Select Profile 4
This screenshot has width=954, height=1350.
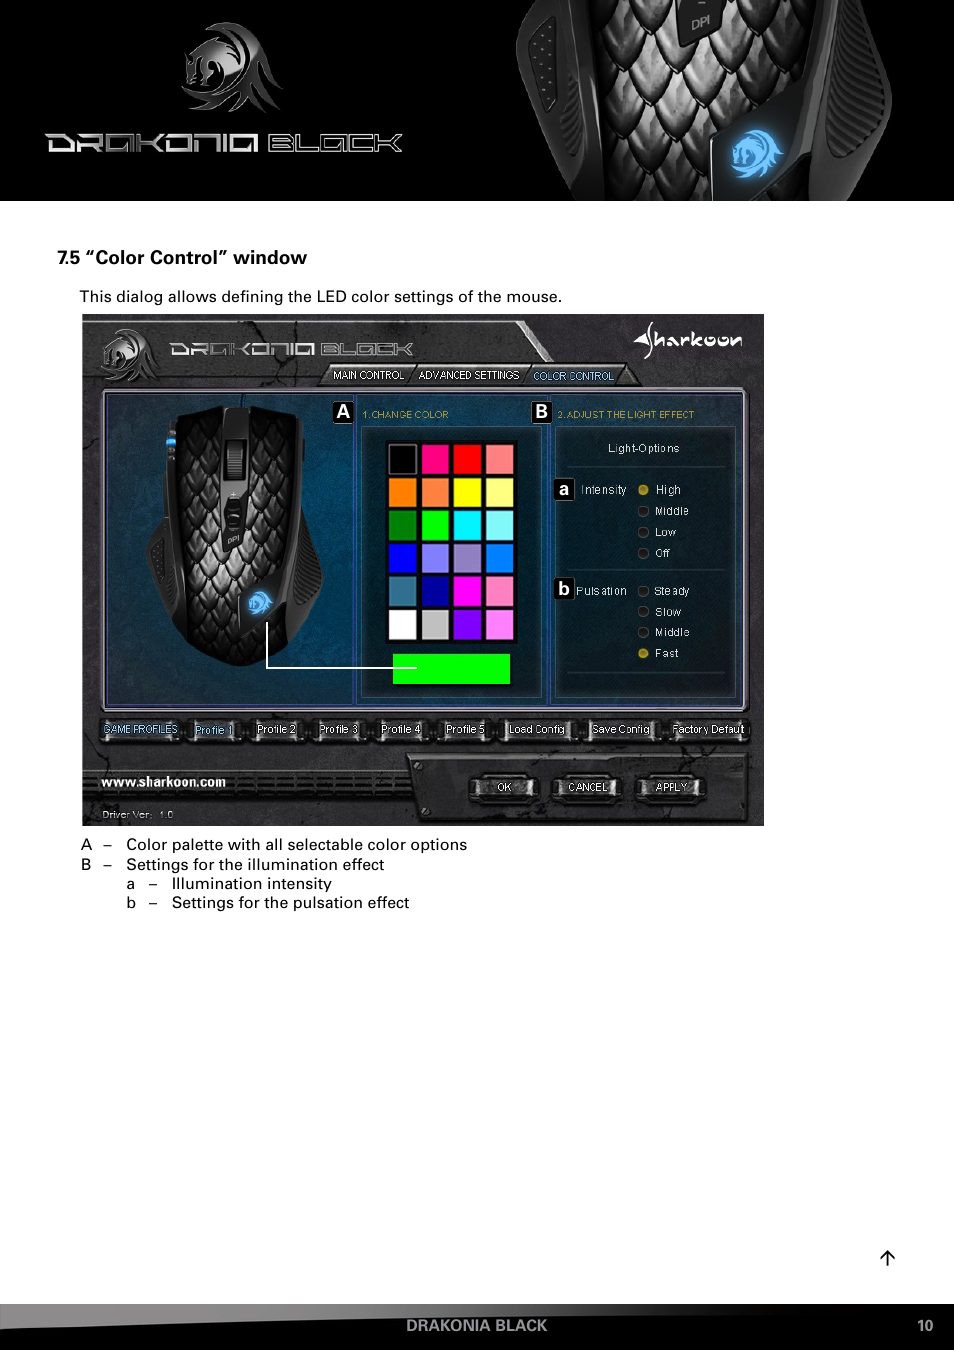400,730
